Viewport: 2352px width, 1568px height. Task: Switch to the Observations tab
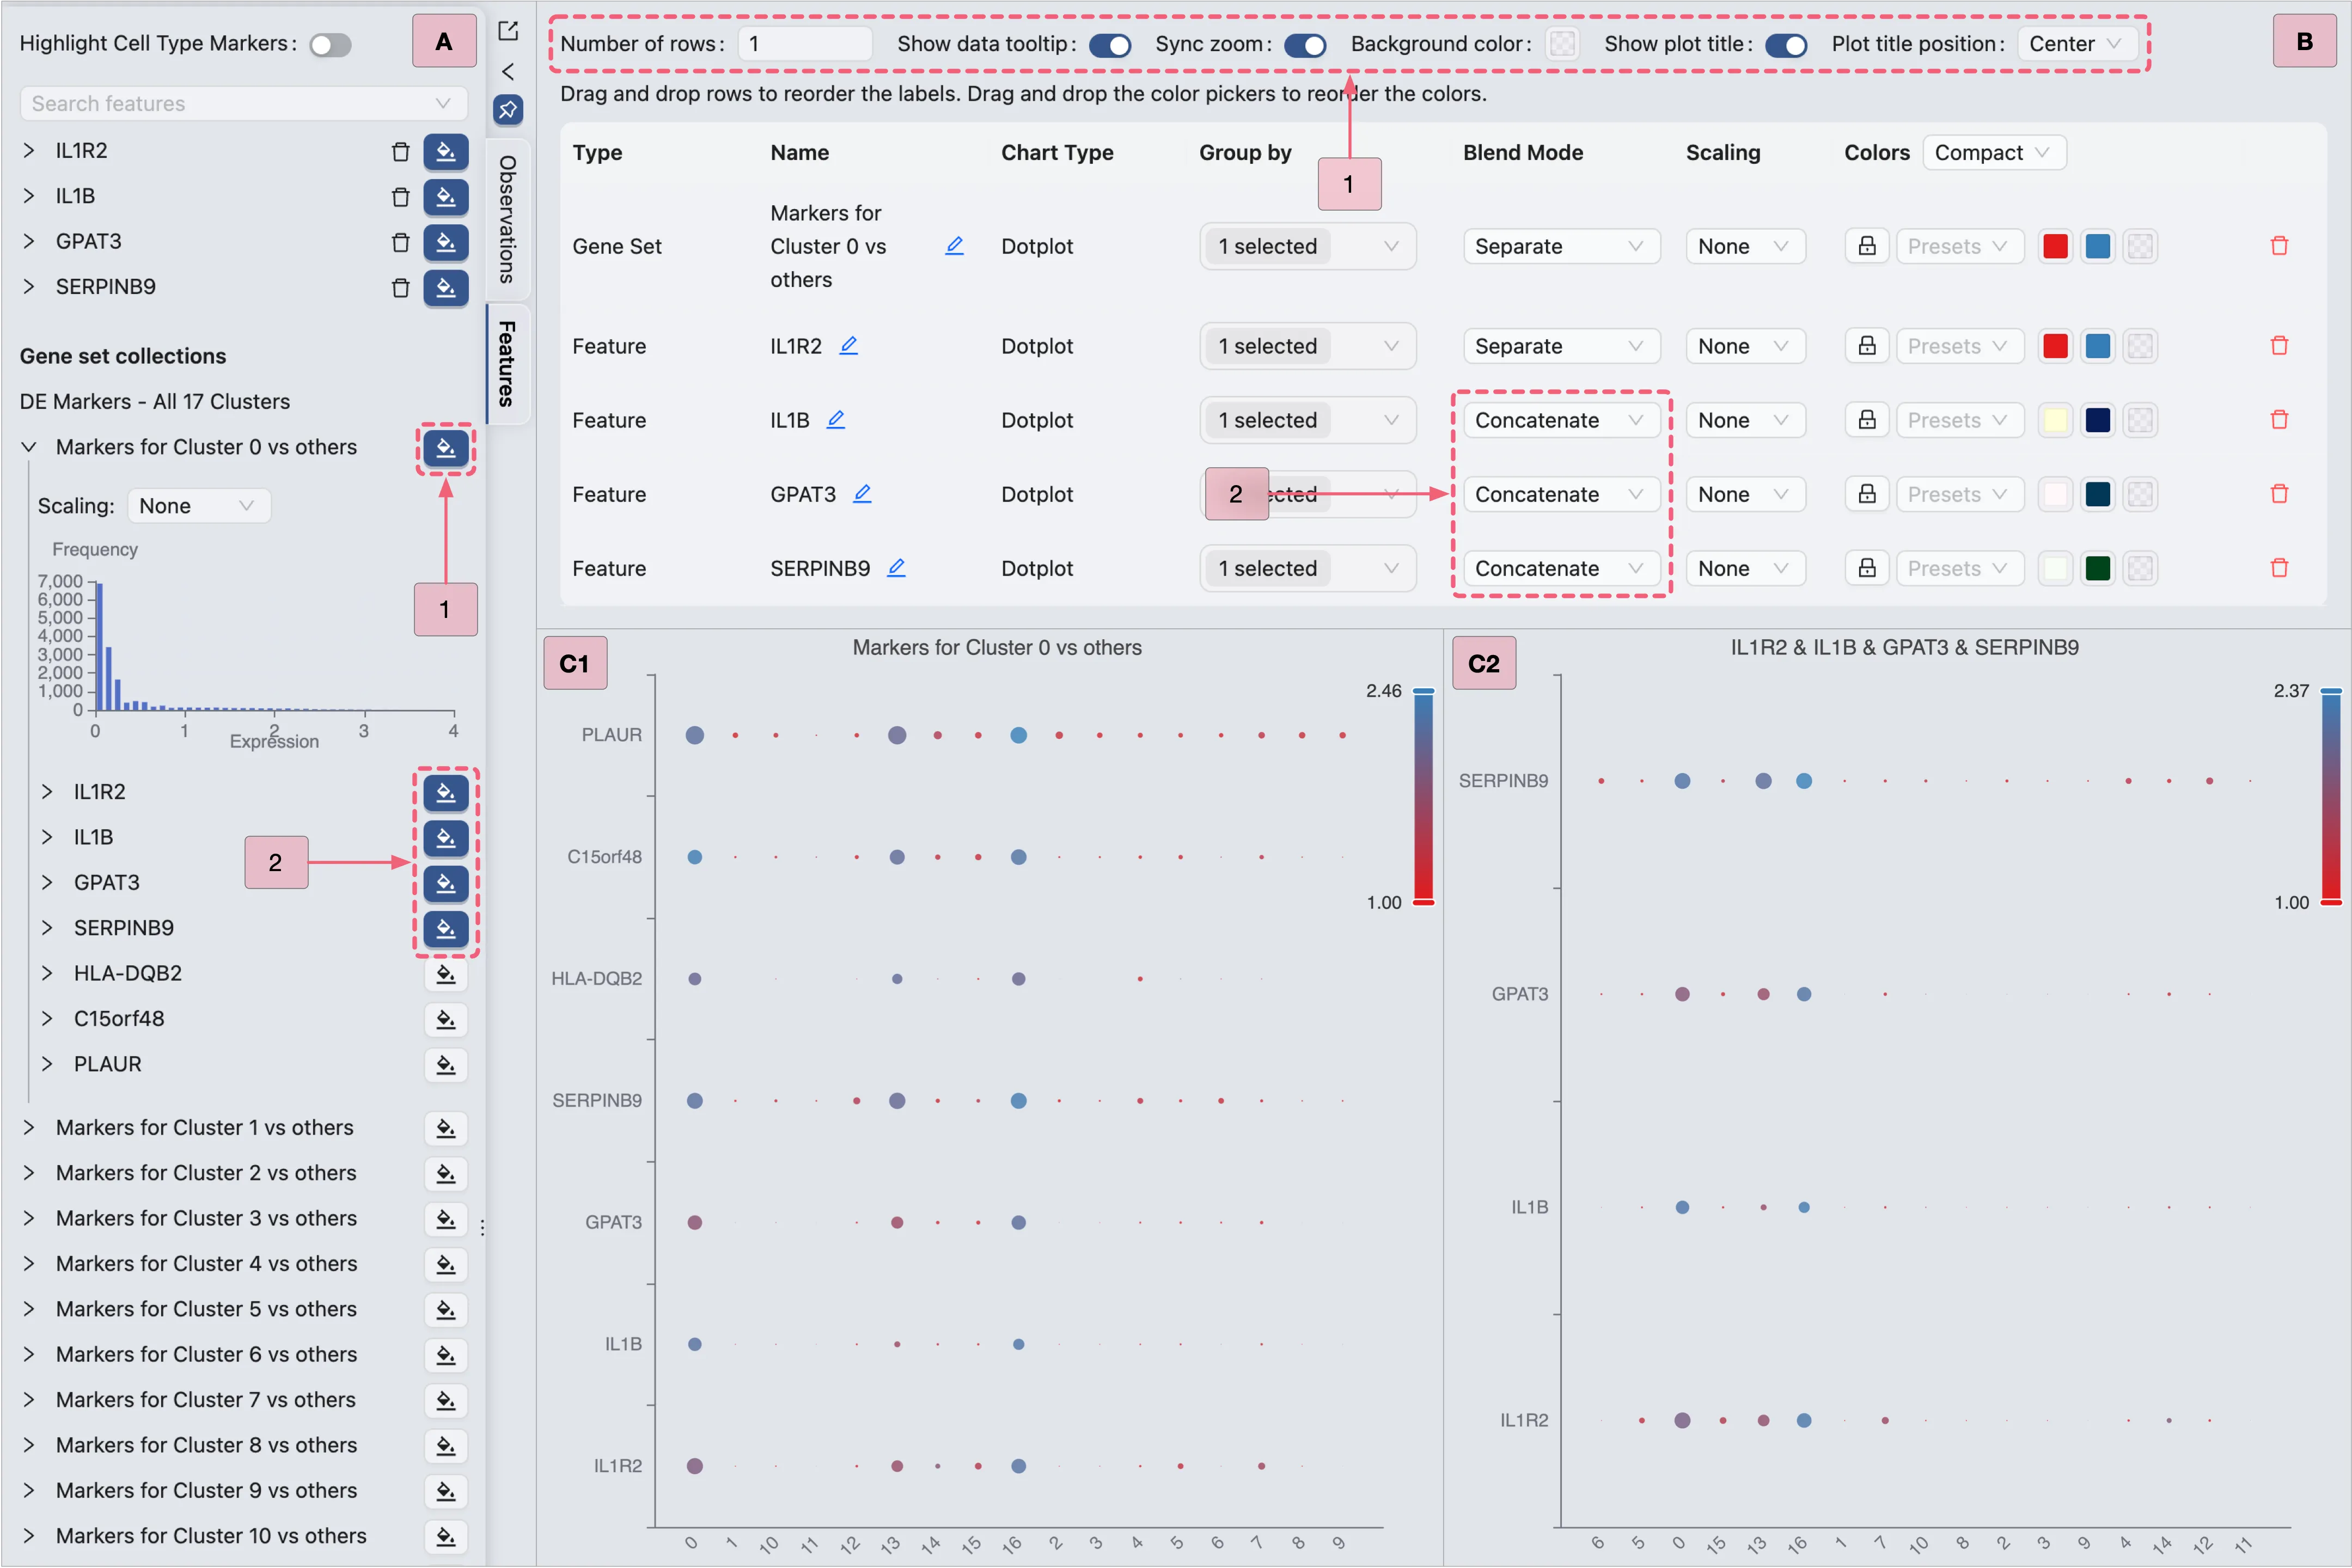coord(507,219)
